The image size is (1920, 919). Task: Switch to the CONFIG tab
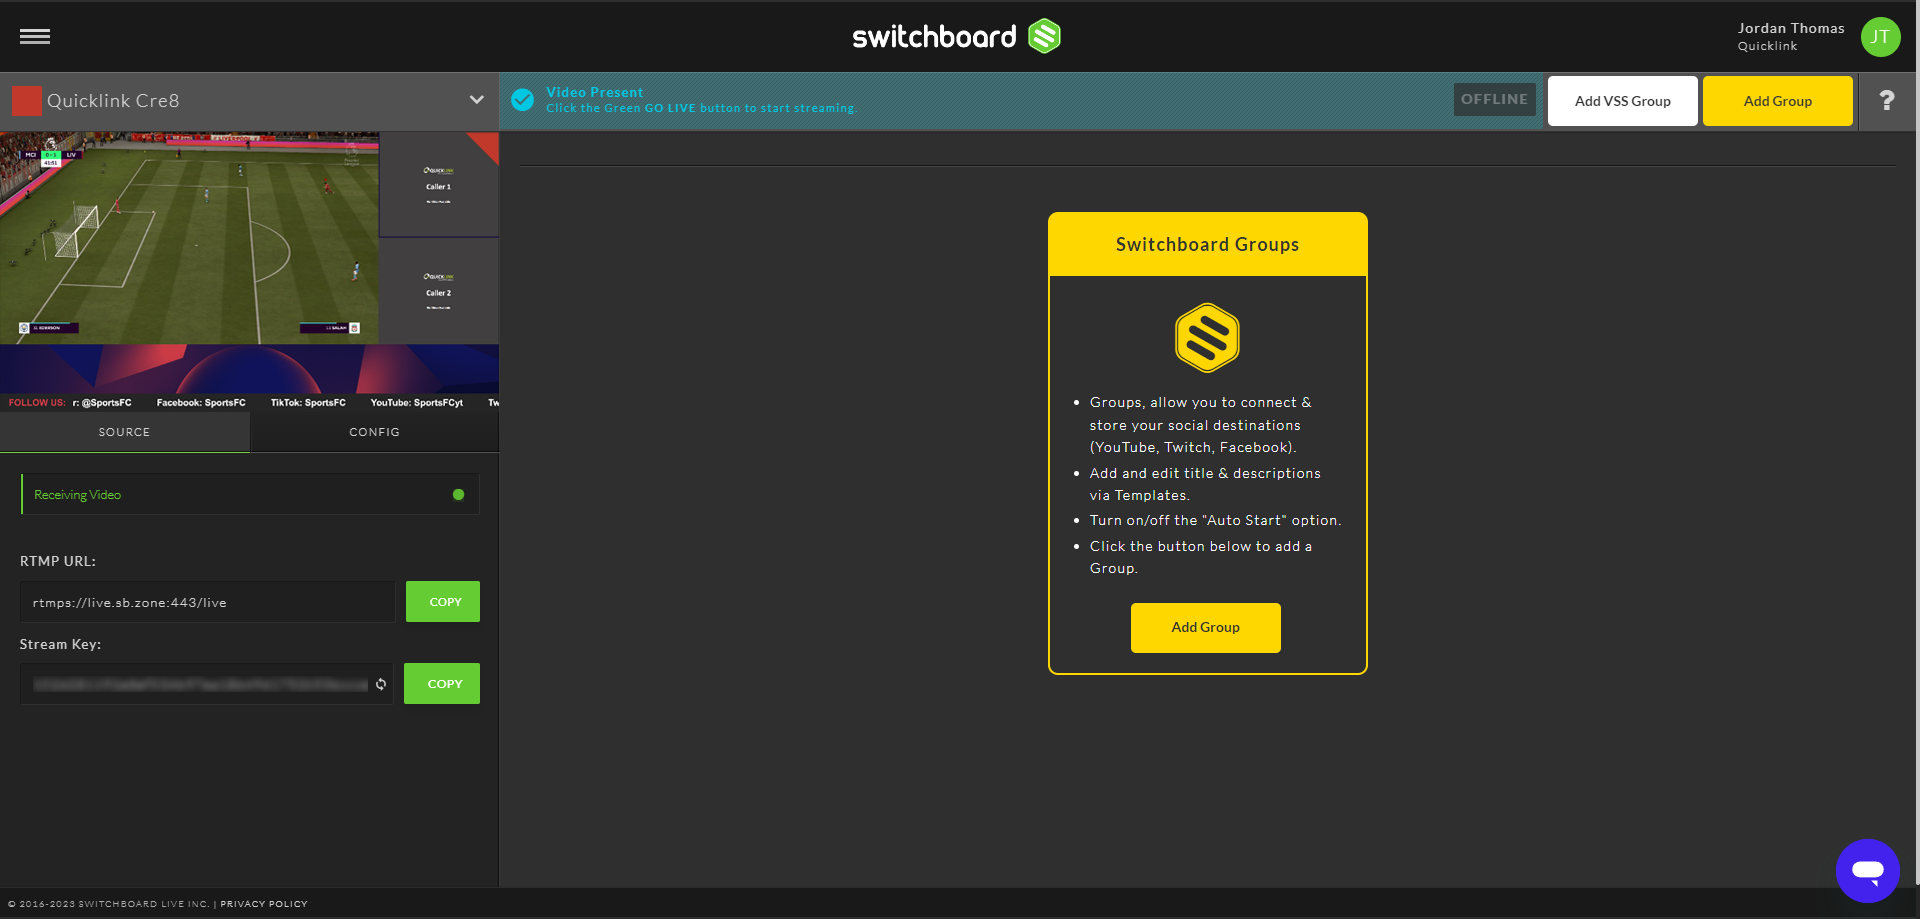tap(375, 432)
